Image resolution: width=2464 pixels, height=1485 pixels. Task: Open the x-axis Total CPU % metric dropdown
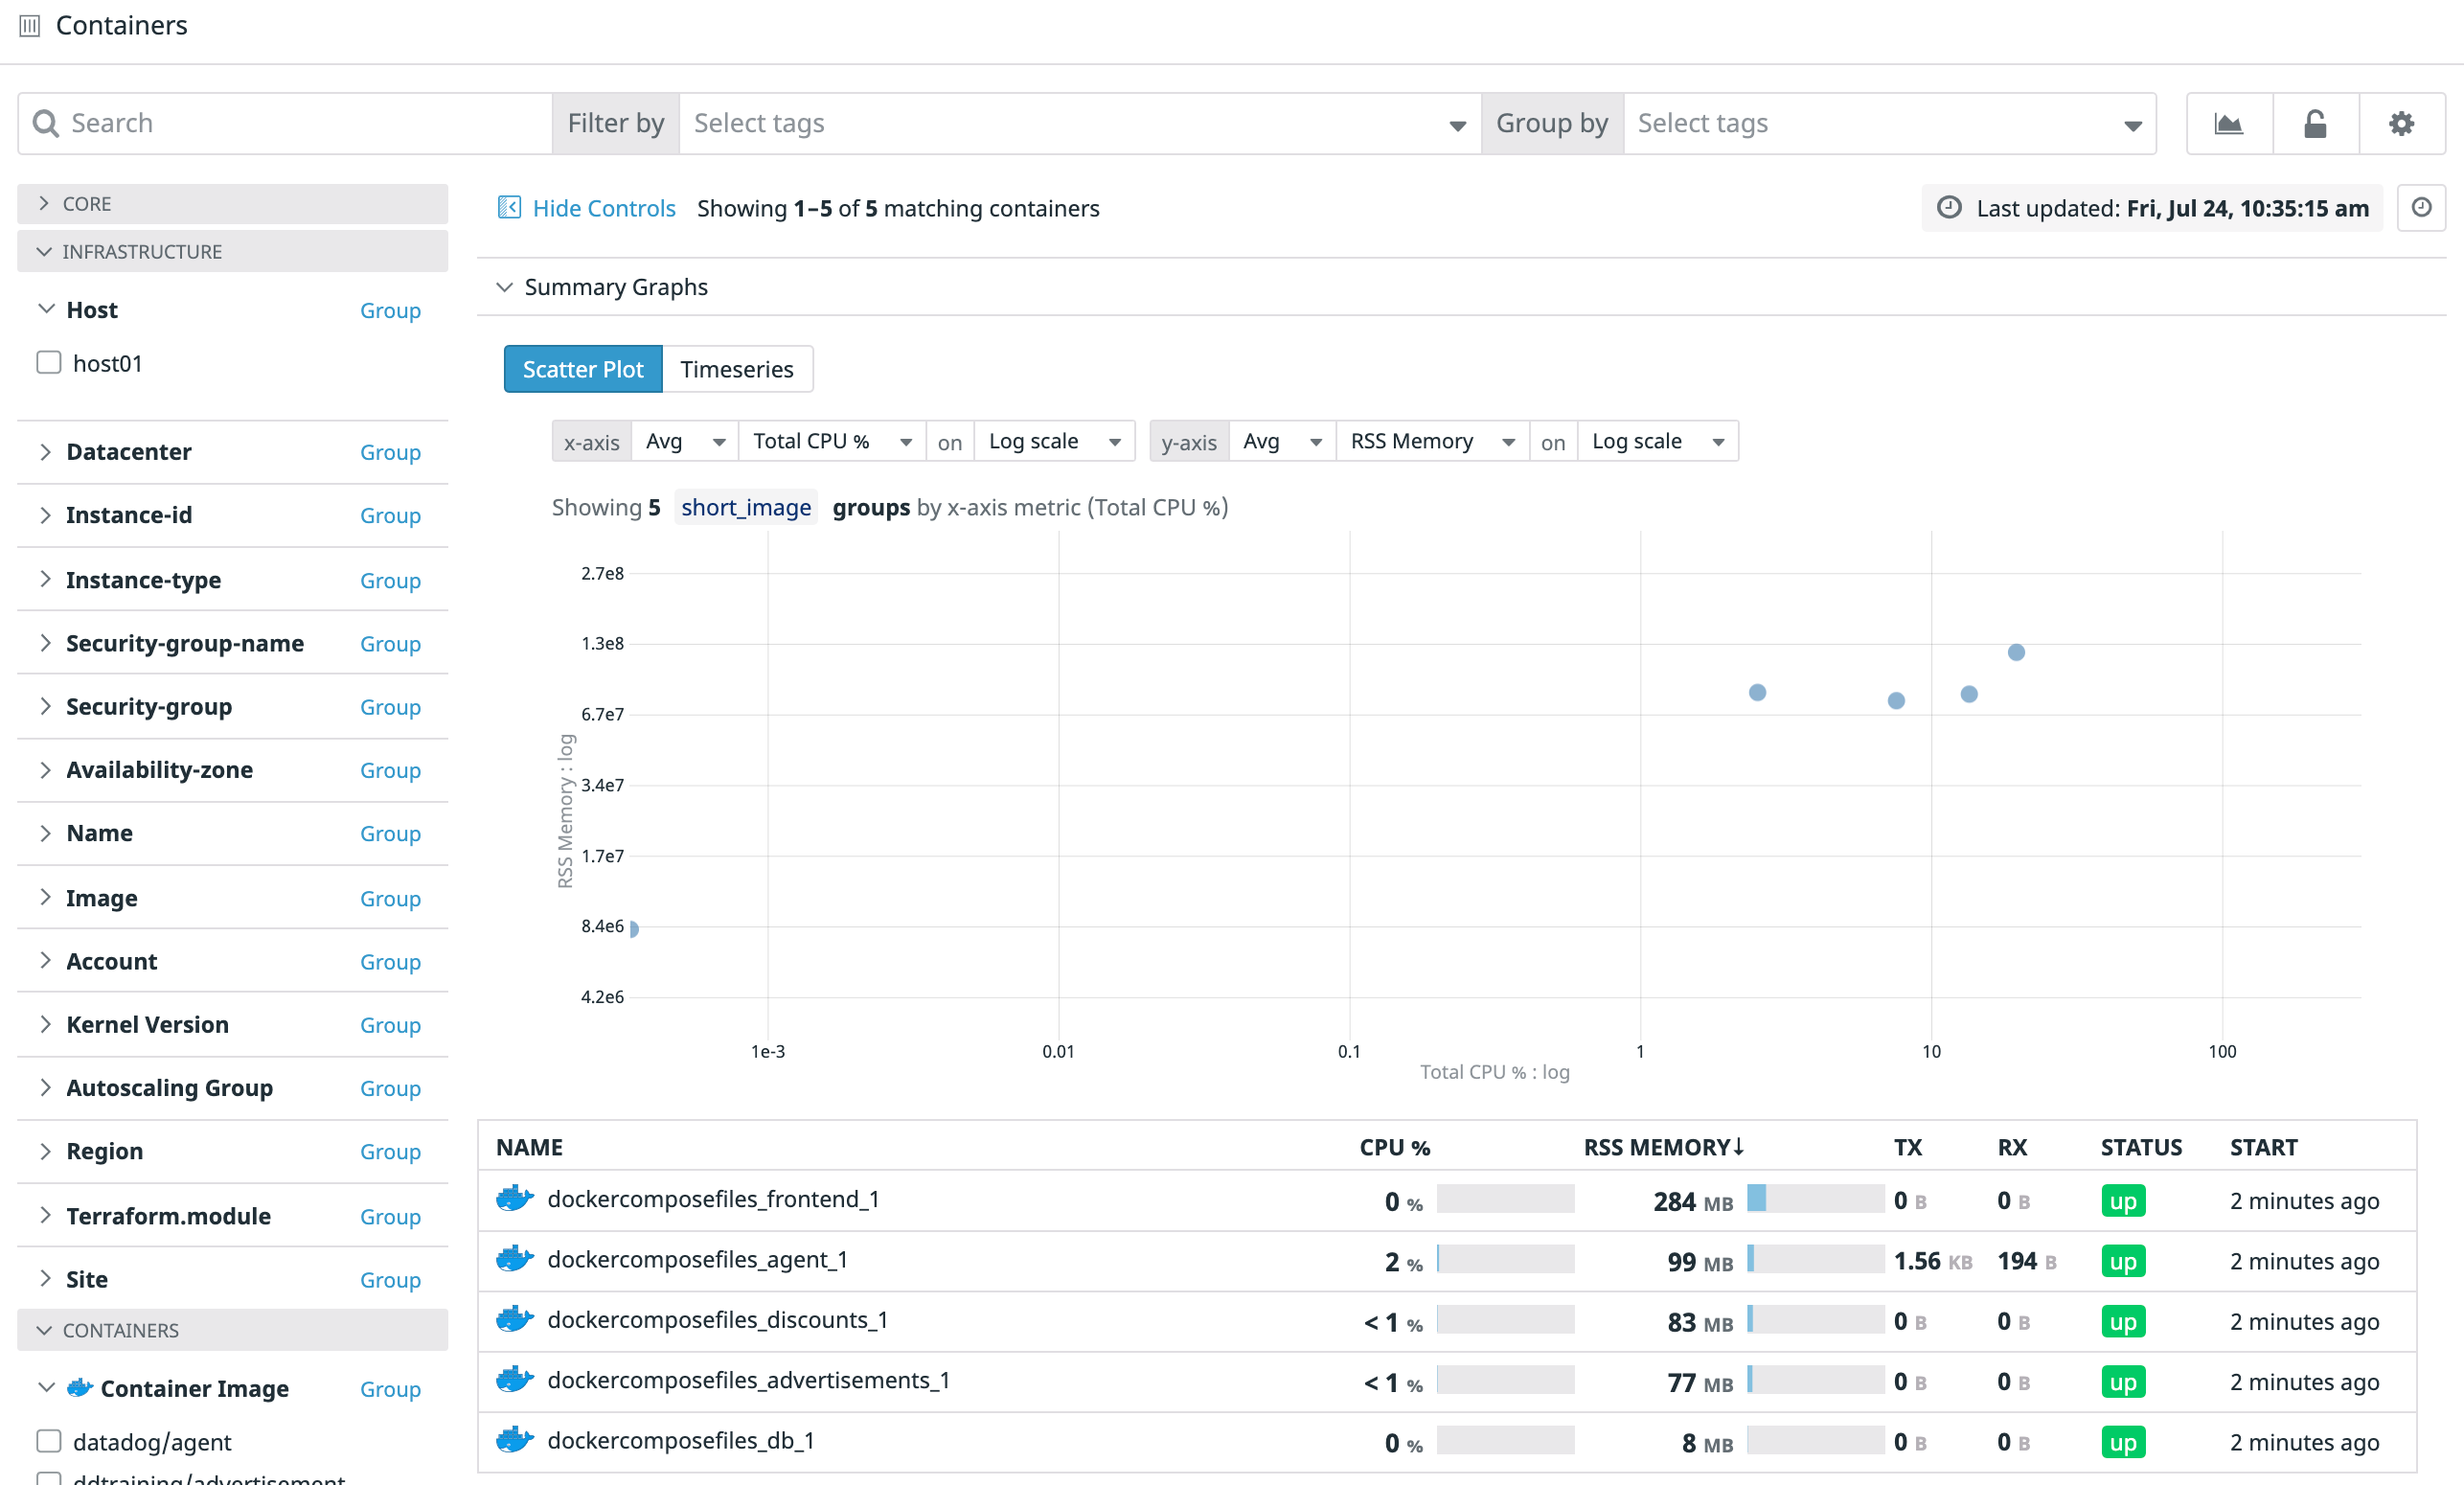click(831, 441)
